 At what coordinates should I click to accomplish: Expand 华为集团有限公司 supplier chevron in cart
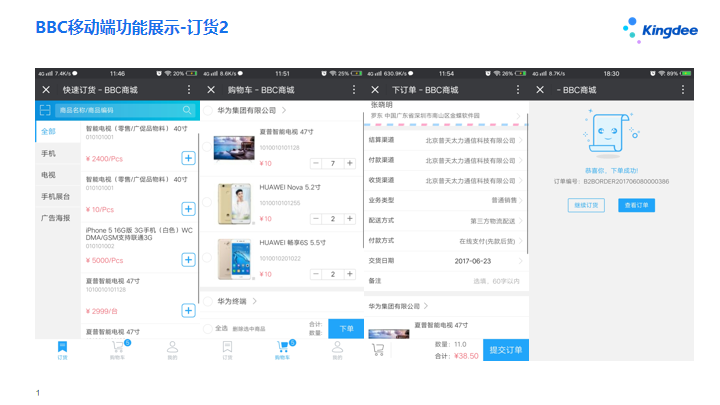284,111
